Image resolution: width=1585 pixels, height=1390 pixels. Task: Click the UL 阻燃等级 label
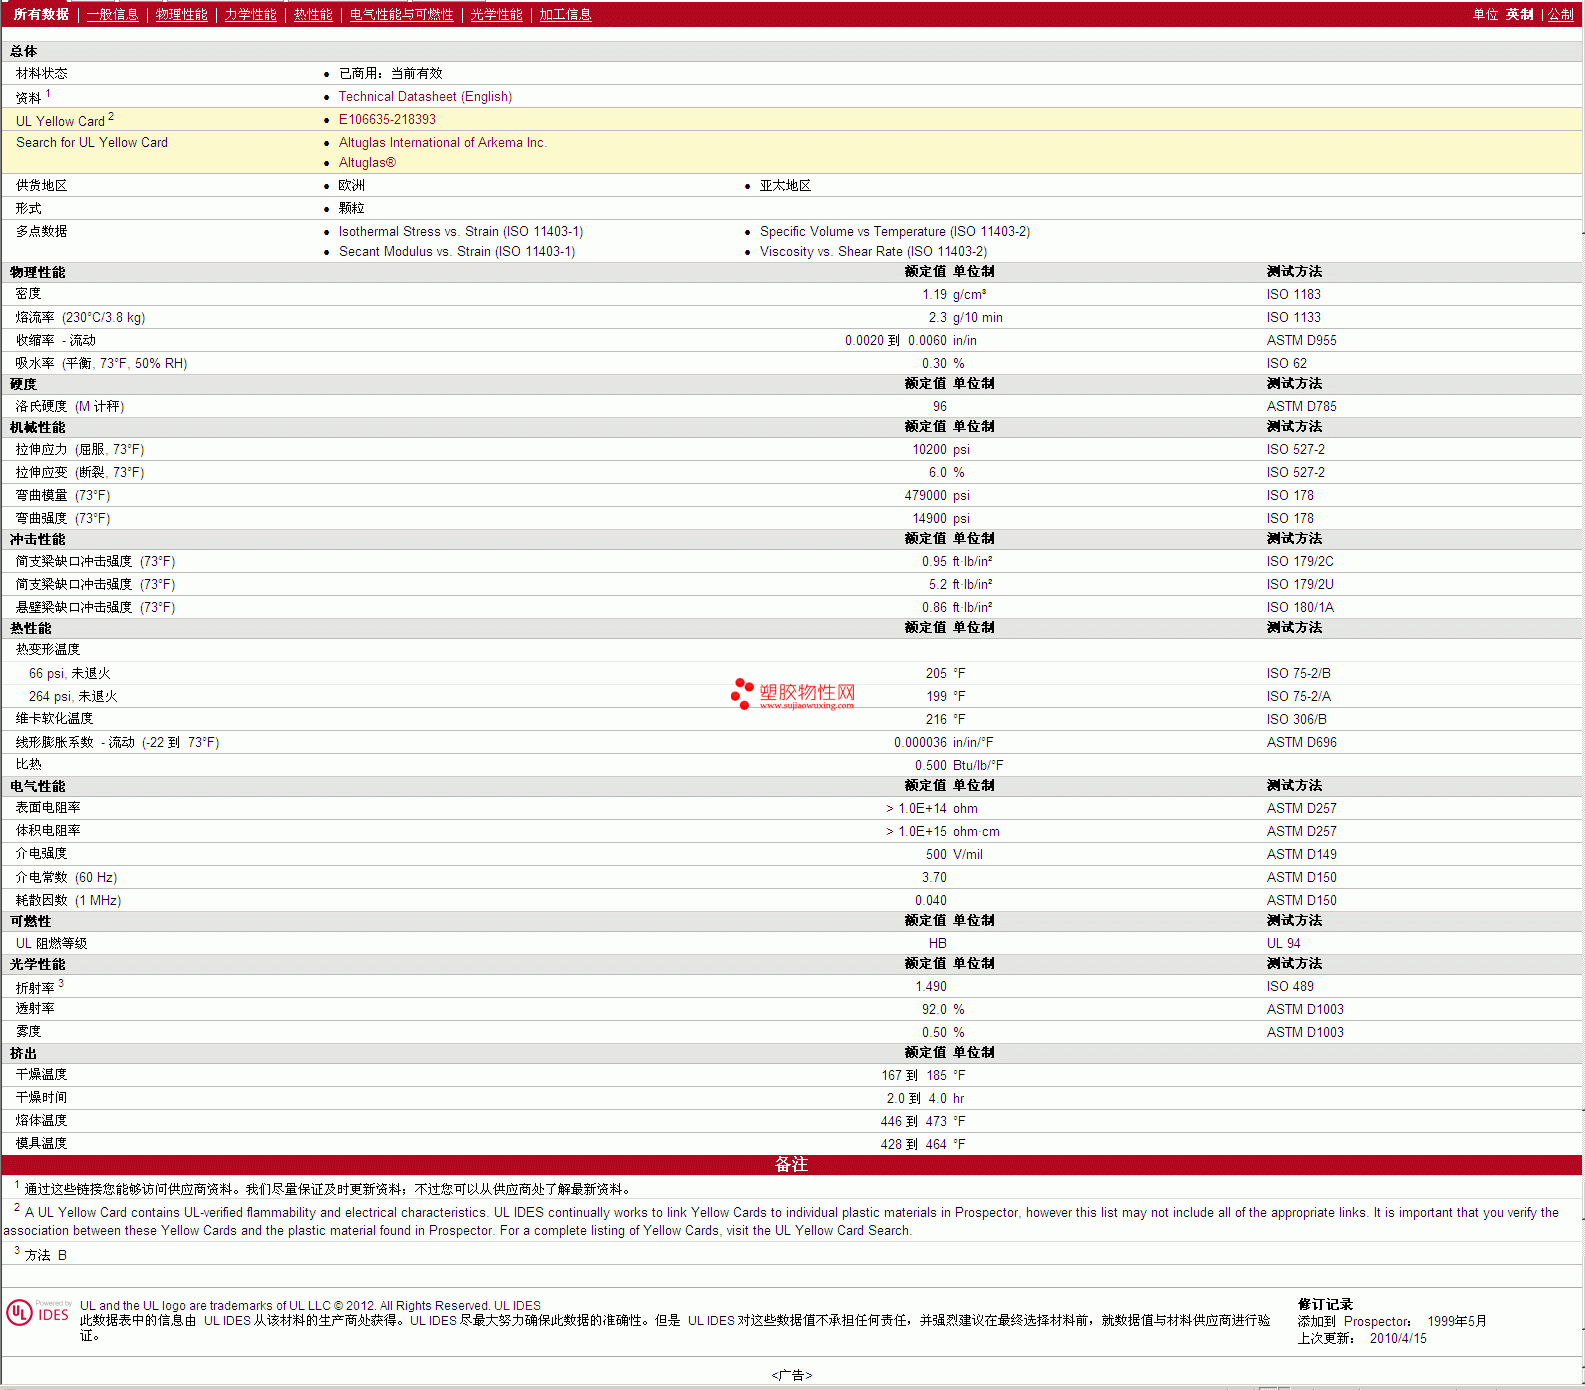(51, 943)
